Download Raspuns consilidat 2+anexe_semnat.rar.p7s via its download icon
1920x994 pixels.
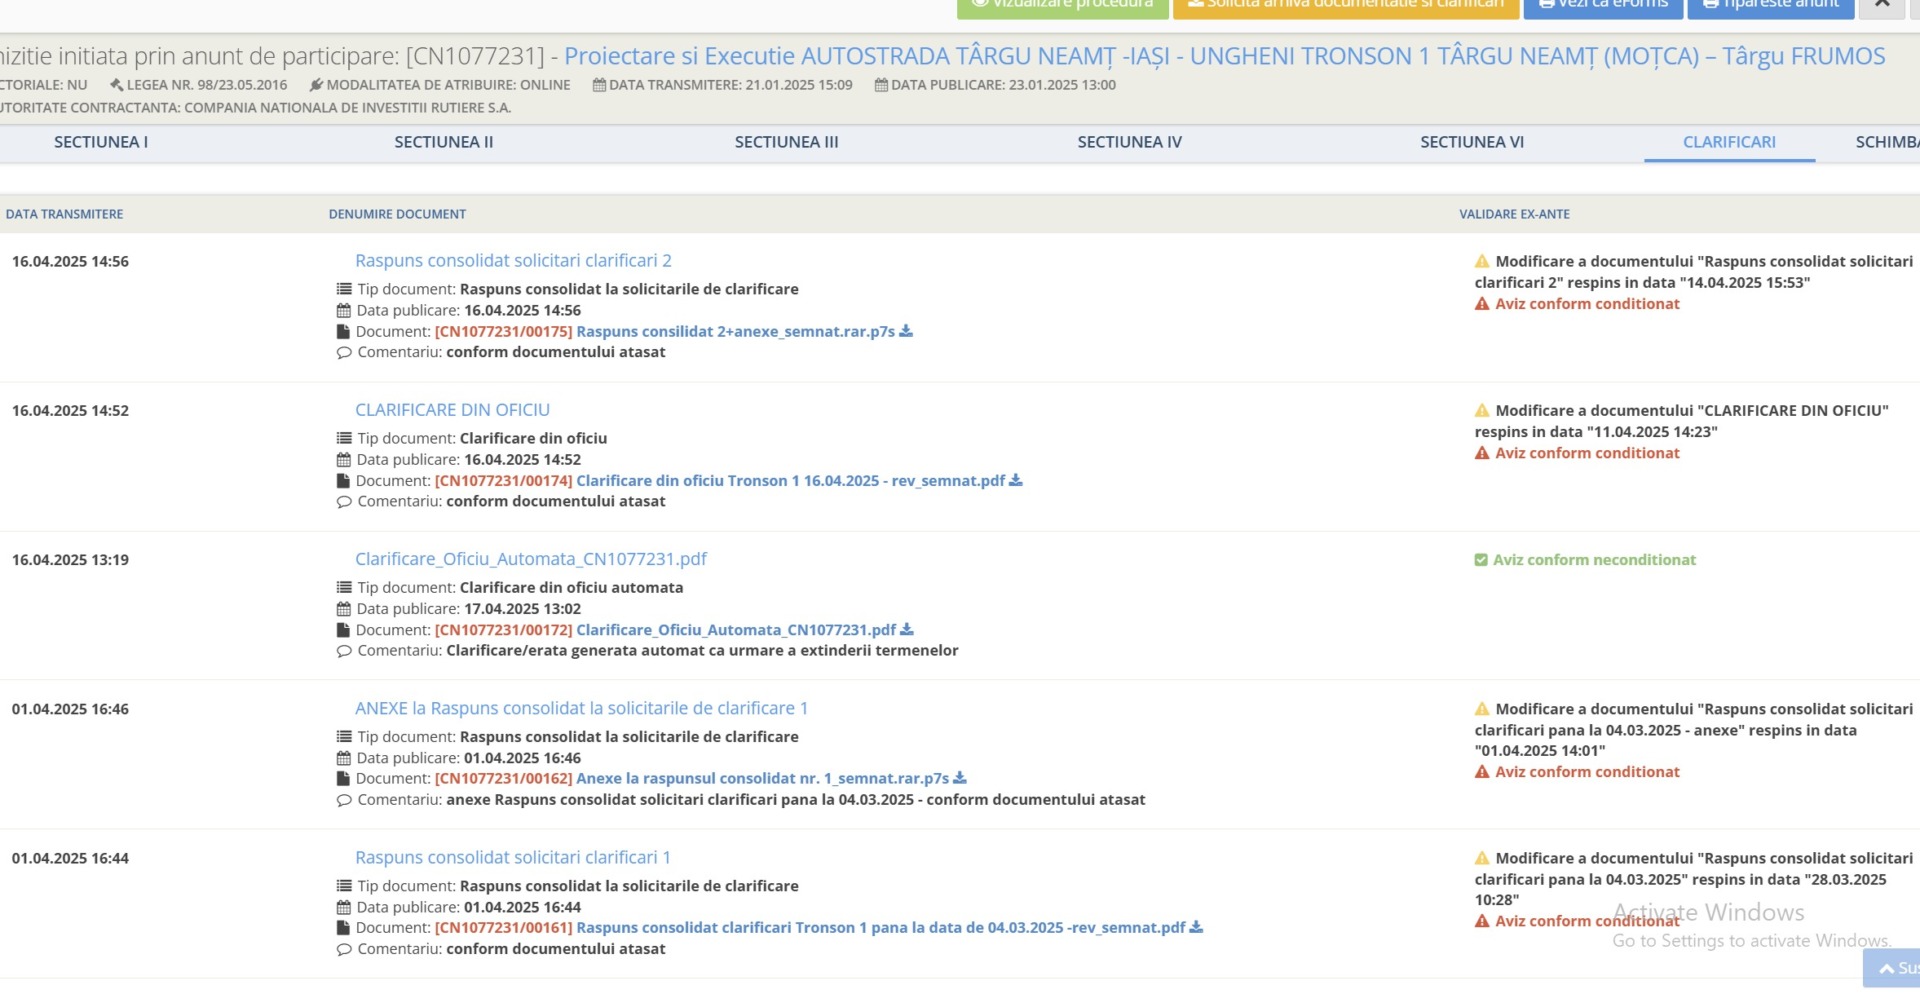906,331
